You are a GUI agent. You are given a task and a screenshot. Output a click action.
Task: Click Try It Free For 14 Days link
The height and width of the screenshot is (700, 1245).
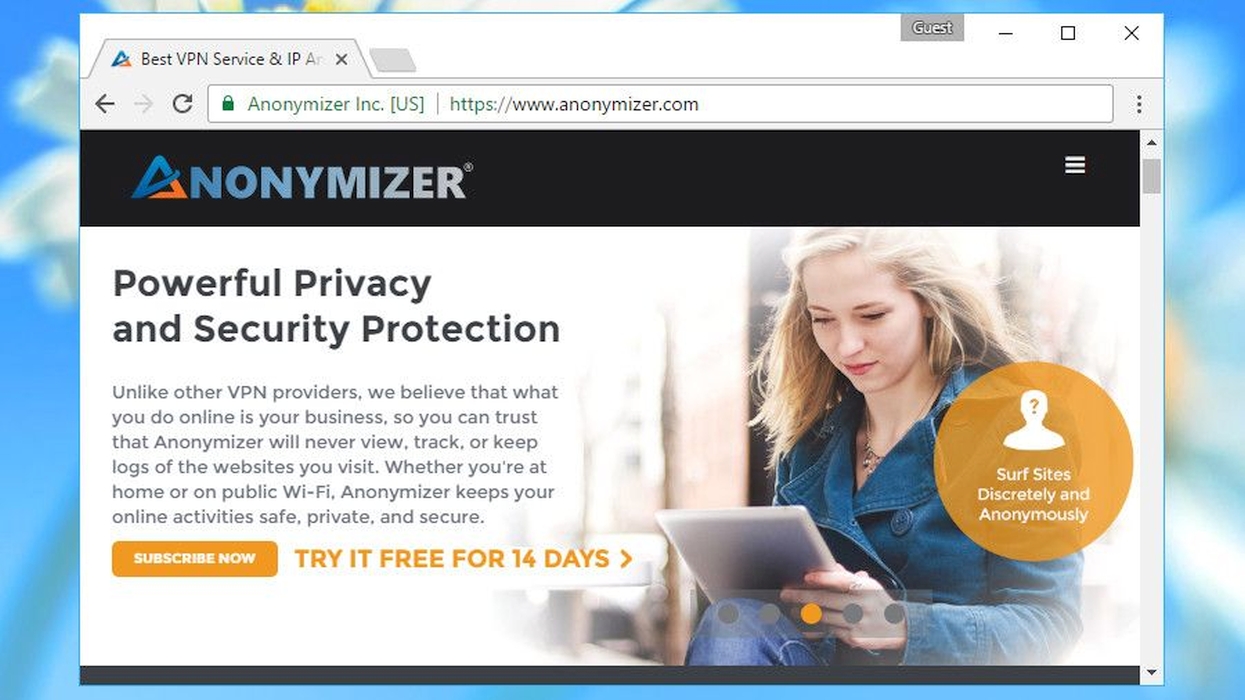click(x=464, y=559)
